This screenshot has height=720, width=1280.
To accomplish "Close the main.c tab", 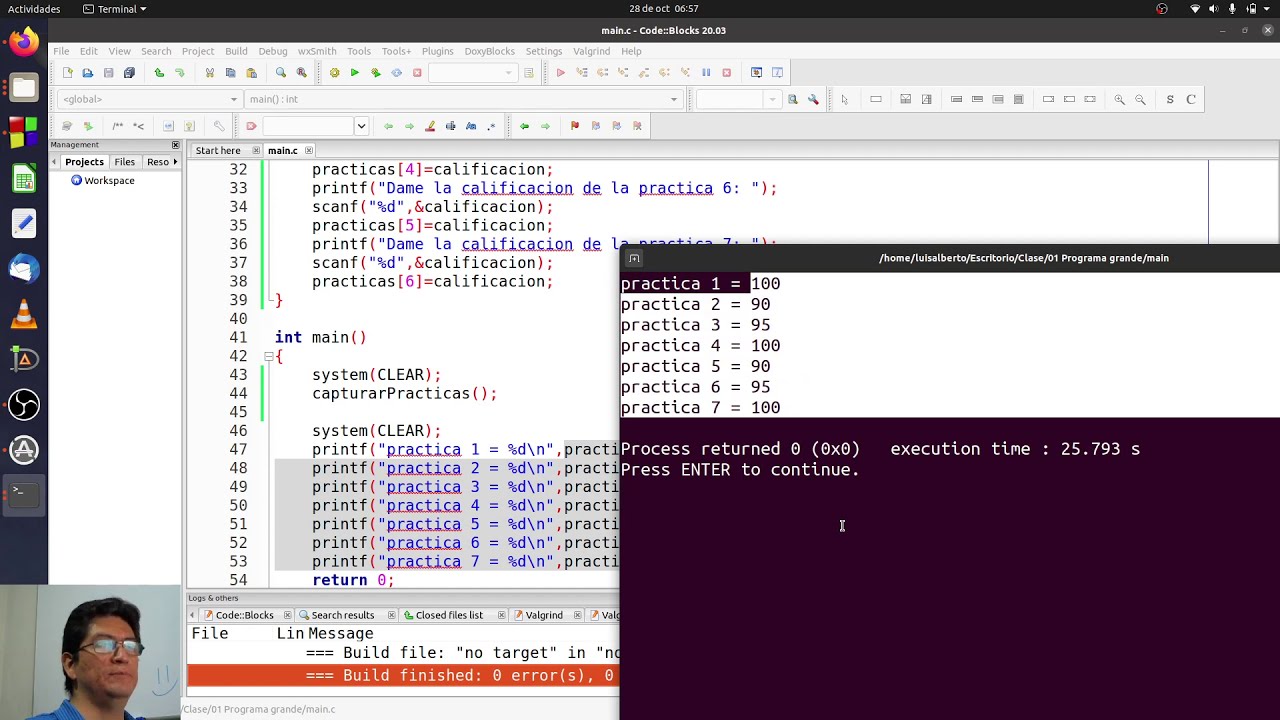I will tap(309, 151).
